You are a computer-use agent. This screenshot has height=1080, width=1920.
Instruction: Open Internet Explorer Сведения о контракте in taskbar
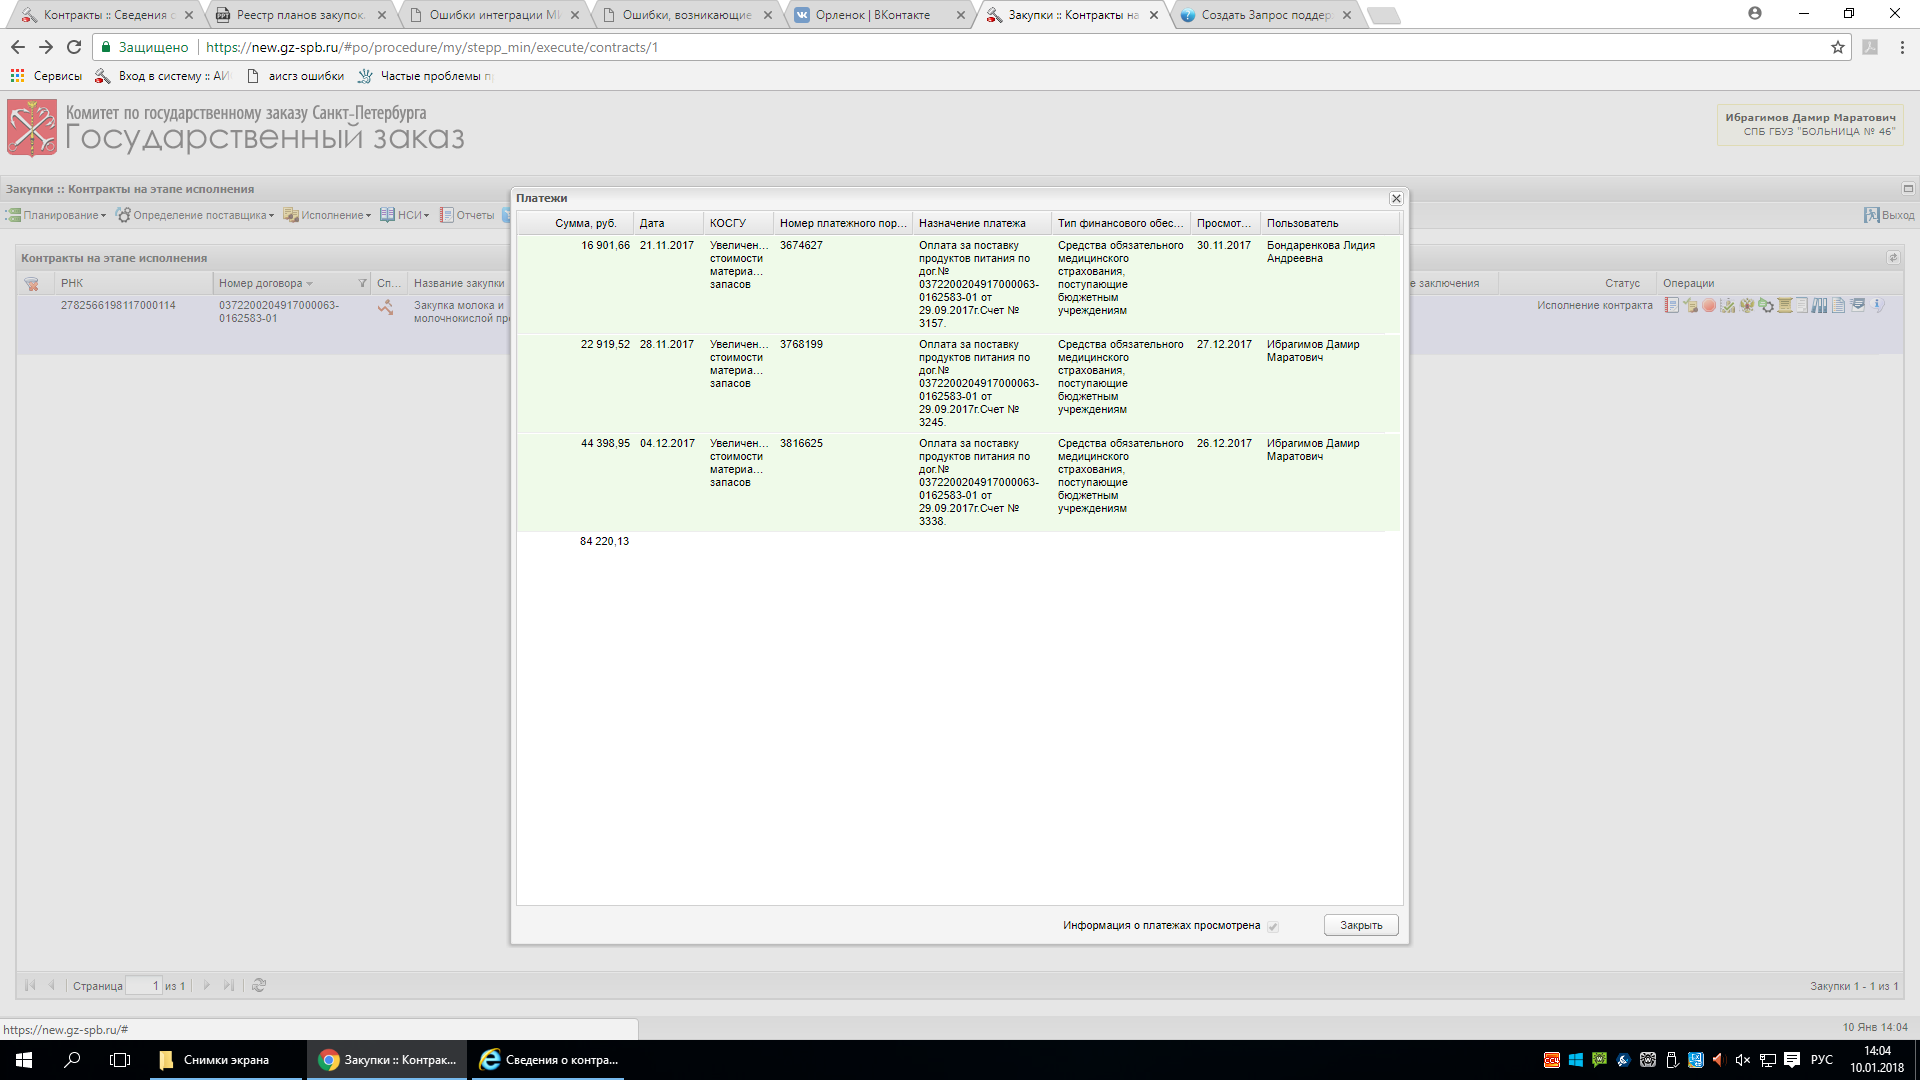click(x=549, y=1060)
